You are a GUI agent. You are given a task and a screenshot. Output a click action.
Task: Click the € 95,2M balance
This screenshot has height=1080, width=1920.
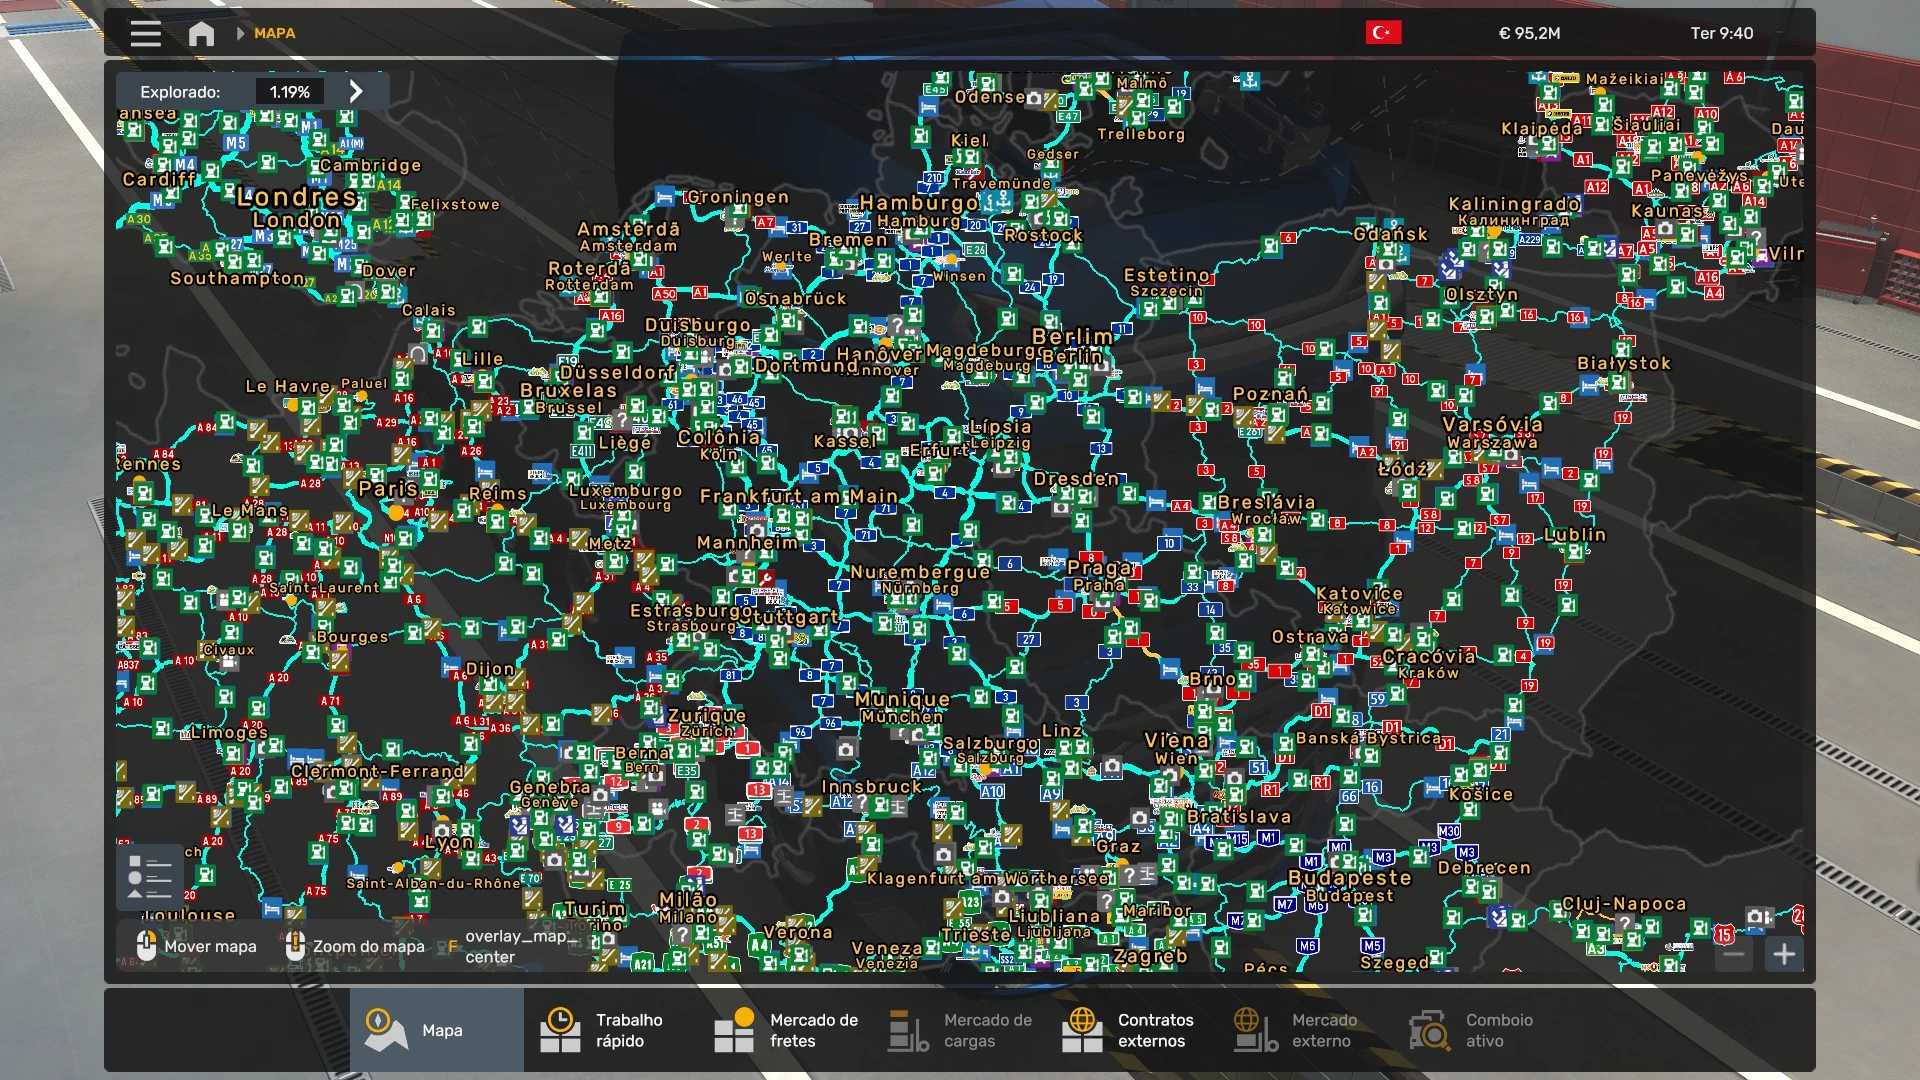coord(1529,33)
